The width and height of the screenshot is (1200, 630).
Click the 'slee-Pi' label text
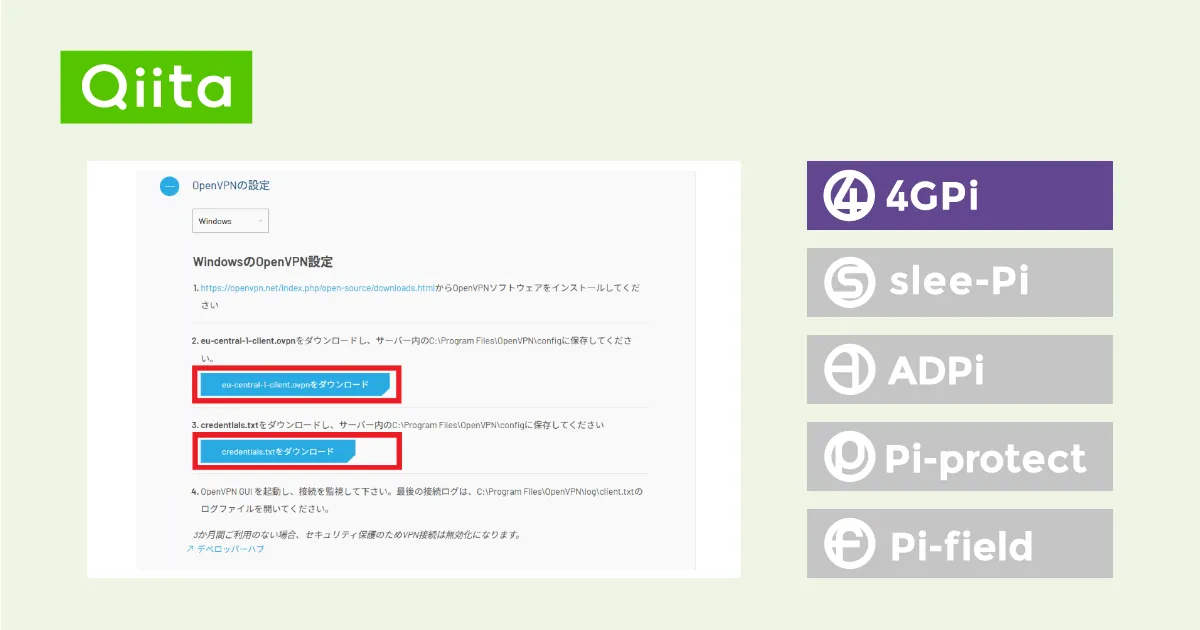(x=958, y=283)
